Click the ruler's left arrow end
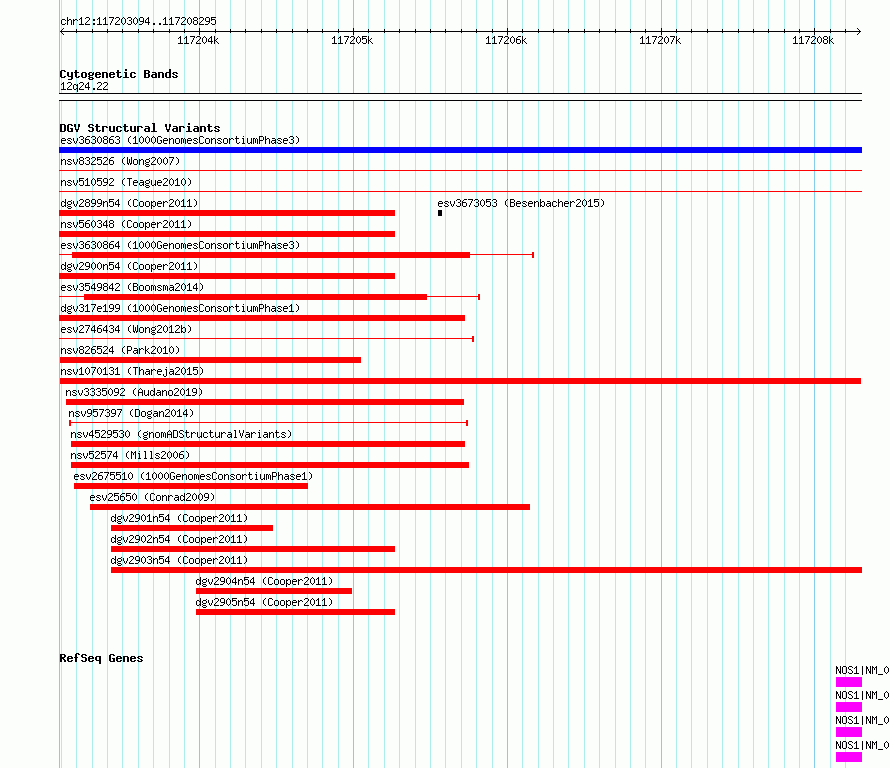This screenshot has width=890, height=768. pyautogui.click(x=62, y=31)
